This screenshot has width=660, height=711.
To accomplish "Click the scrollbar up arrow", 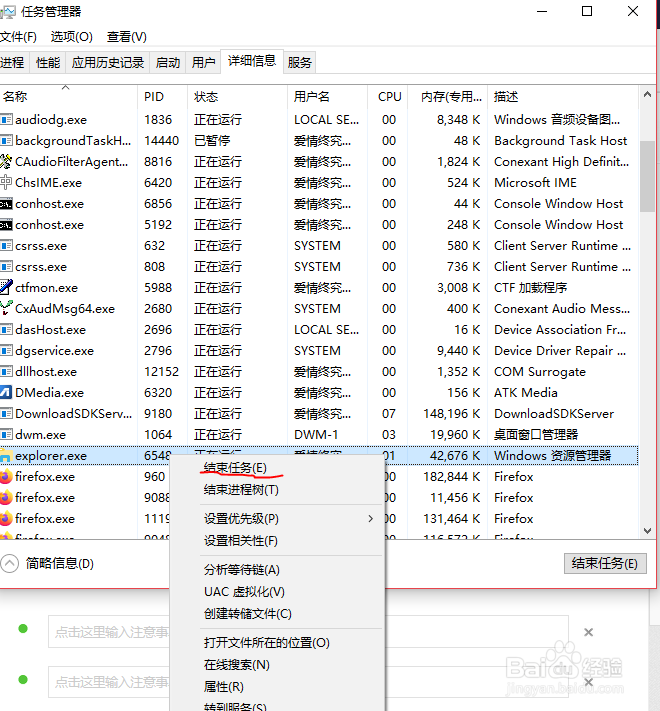I will coord(647,95).
